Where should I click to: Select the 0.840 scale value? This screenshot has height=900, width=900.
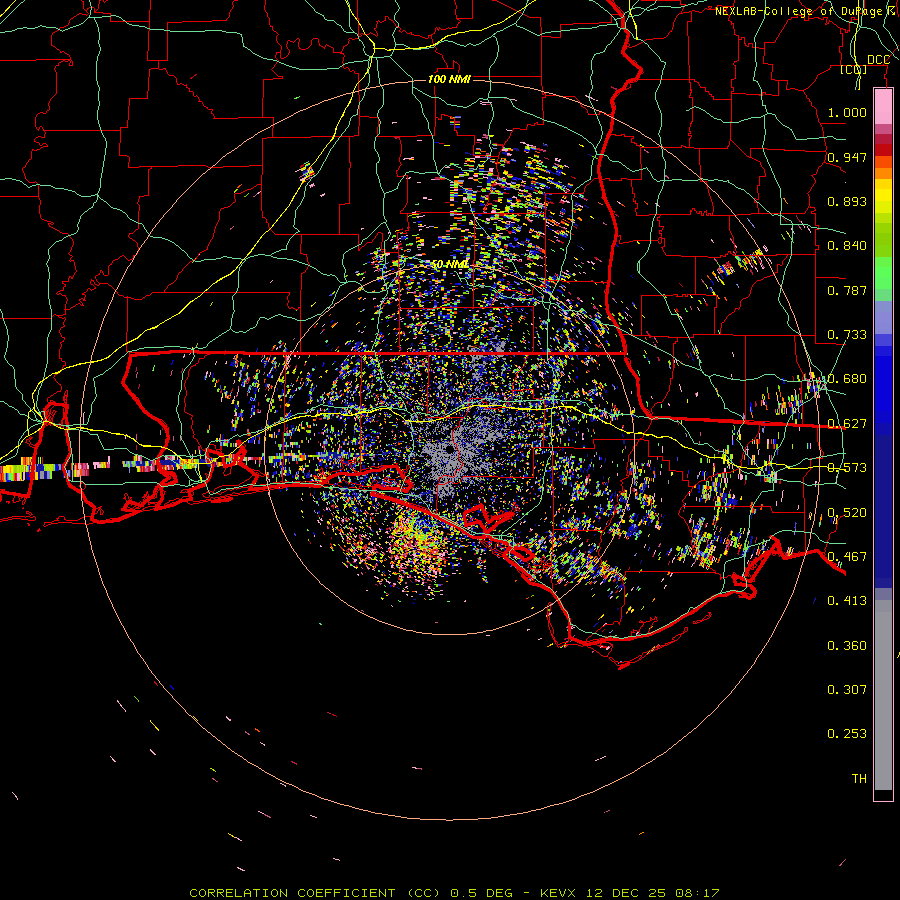(x=847, y=246)
